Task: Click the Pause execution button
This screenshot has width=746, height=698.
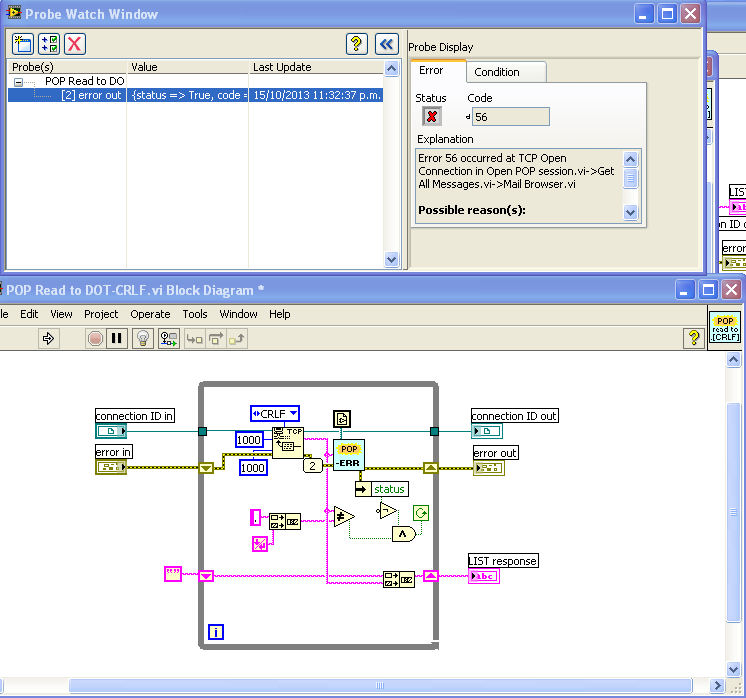Action: 117,338
